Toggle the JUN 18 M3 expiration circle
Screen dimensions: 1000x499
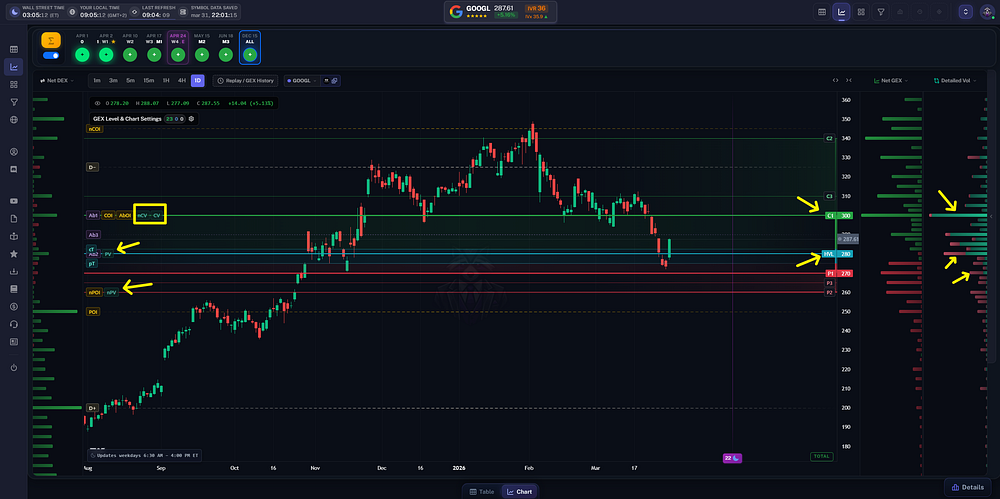226,55
